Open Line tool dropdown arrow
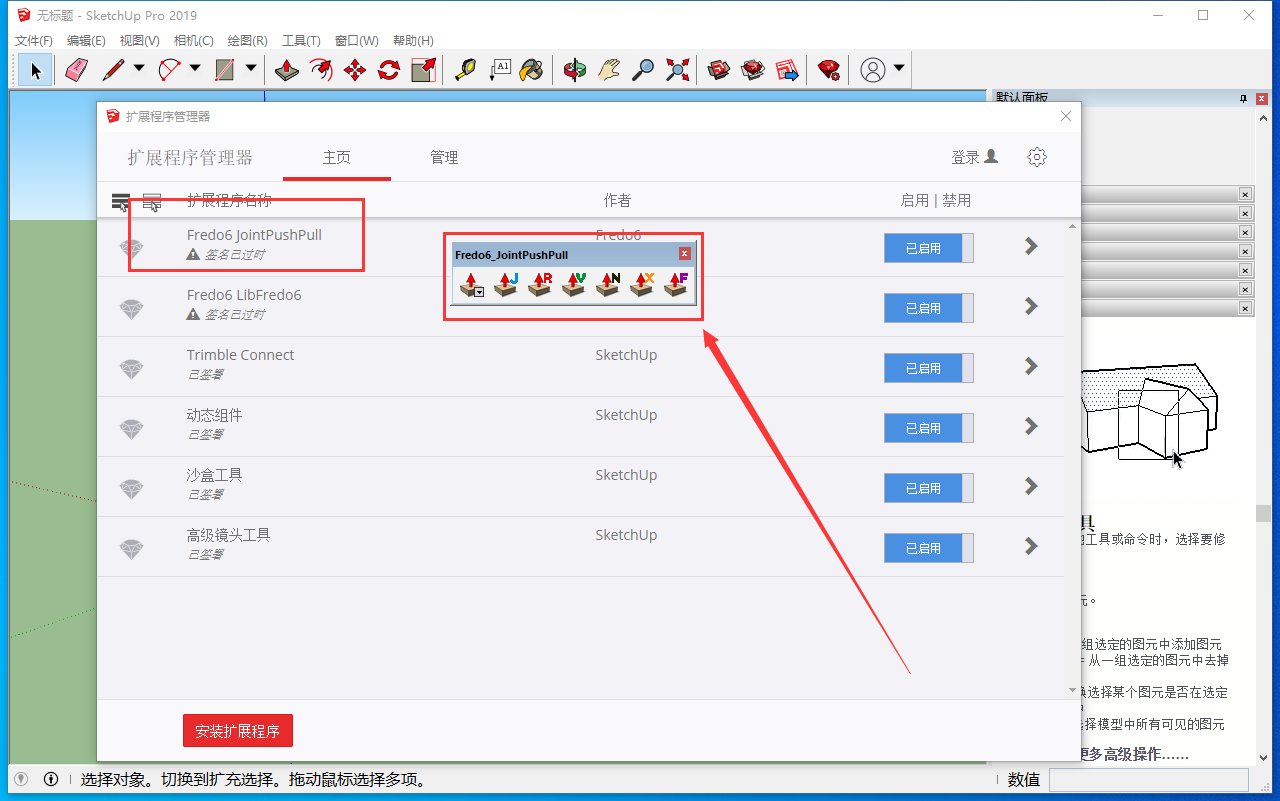 click(139, 69)
